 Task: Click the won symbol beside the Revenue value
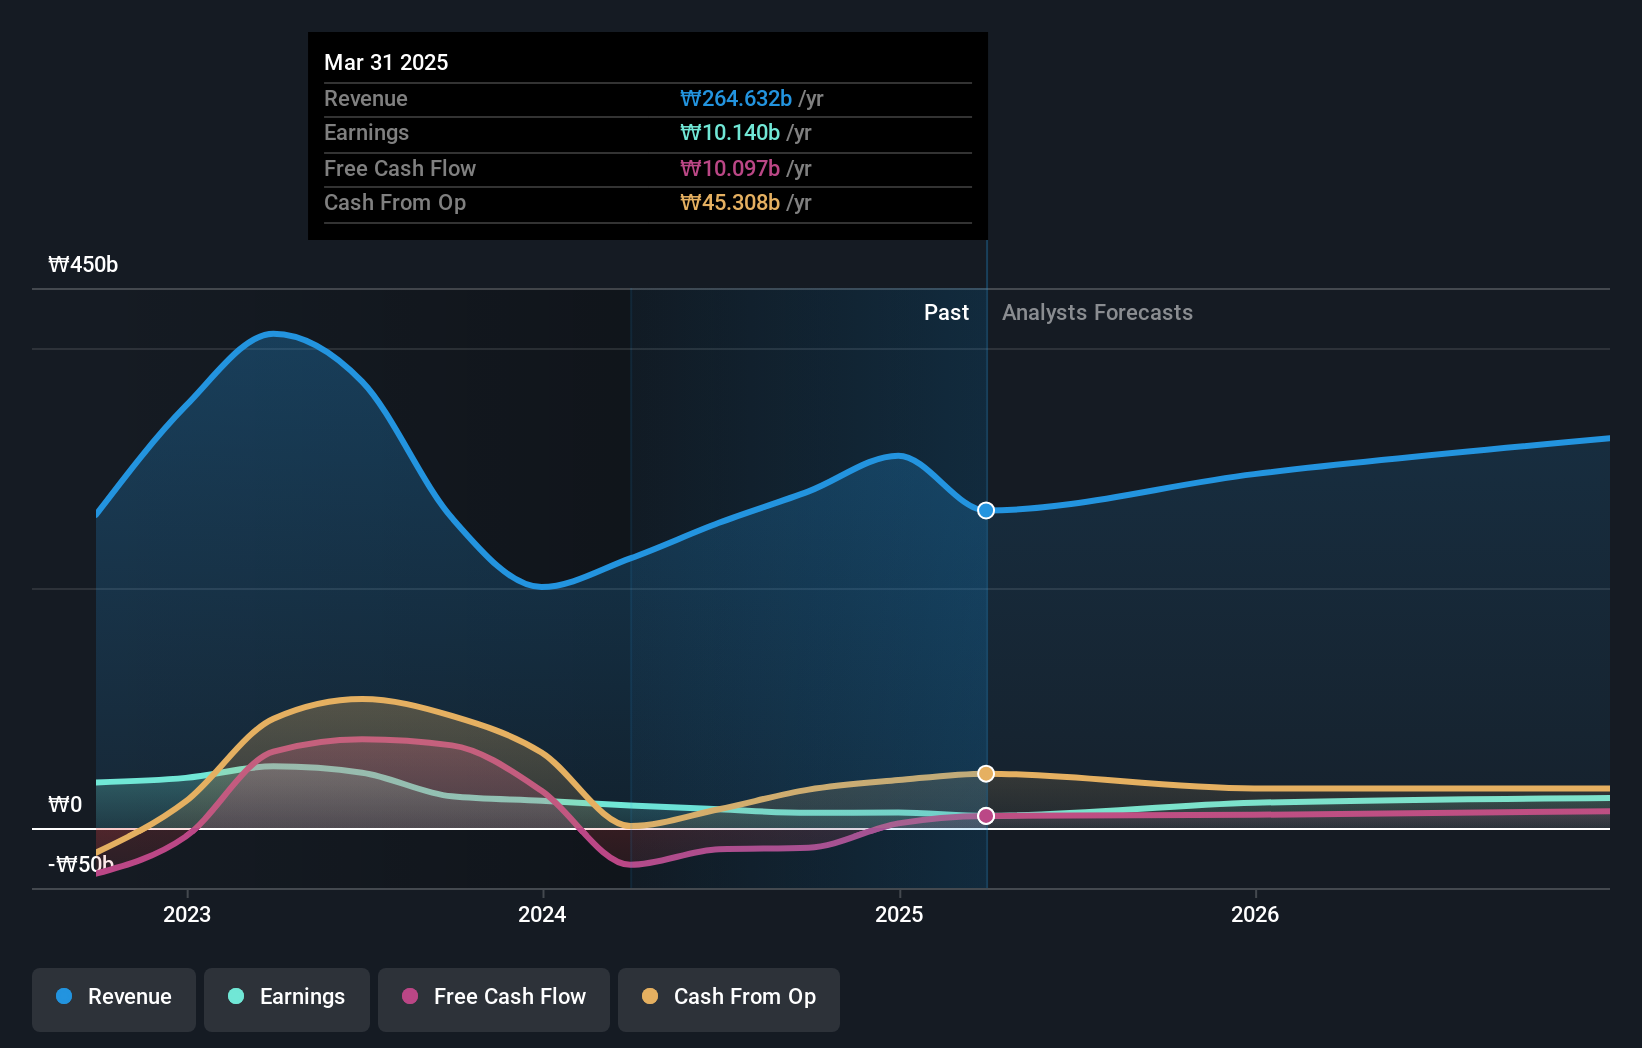pos(691,99)
